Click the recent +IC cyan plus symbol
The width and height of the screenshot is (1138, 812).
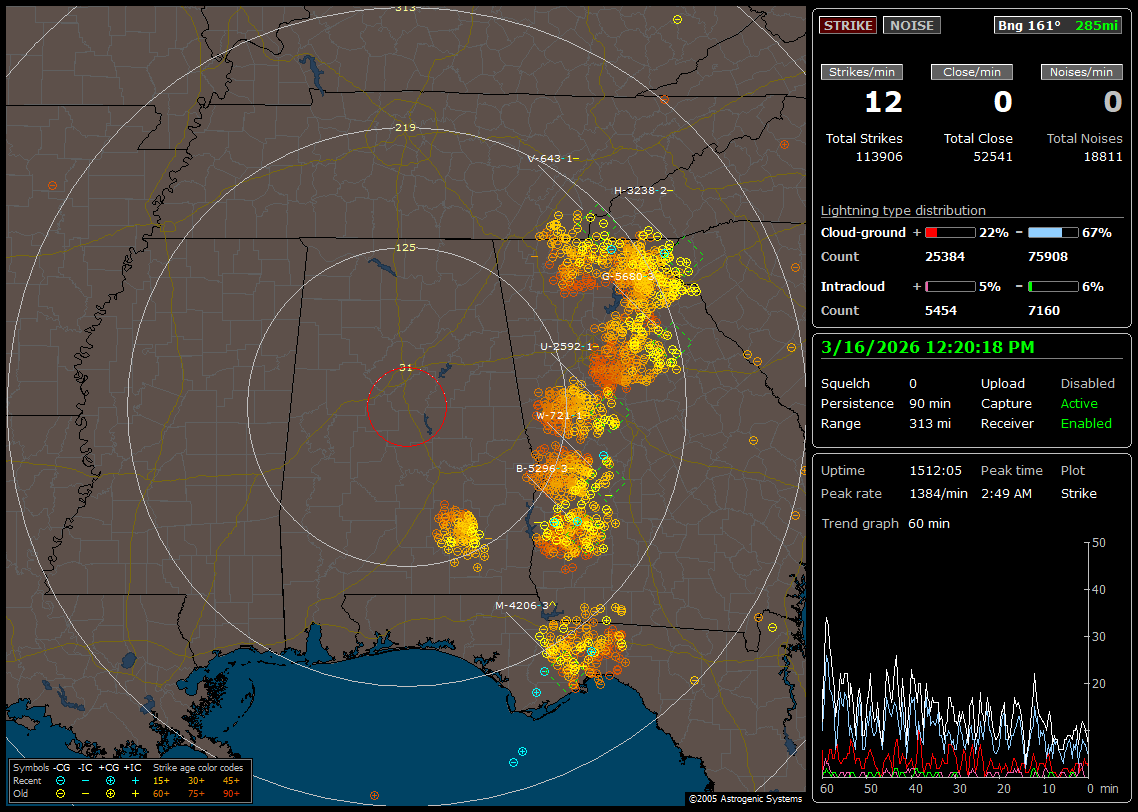tap(135, 780)
